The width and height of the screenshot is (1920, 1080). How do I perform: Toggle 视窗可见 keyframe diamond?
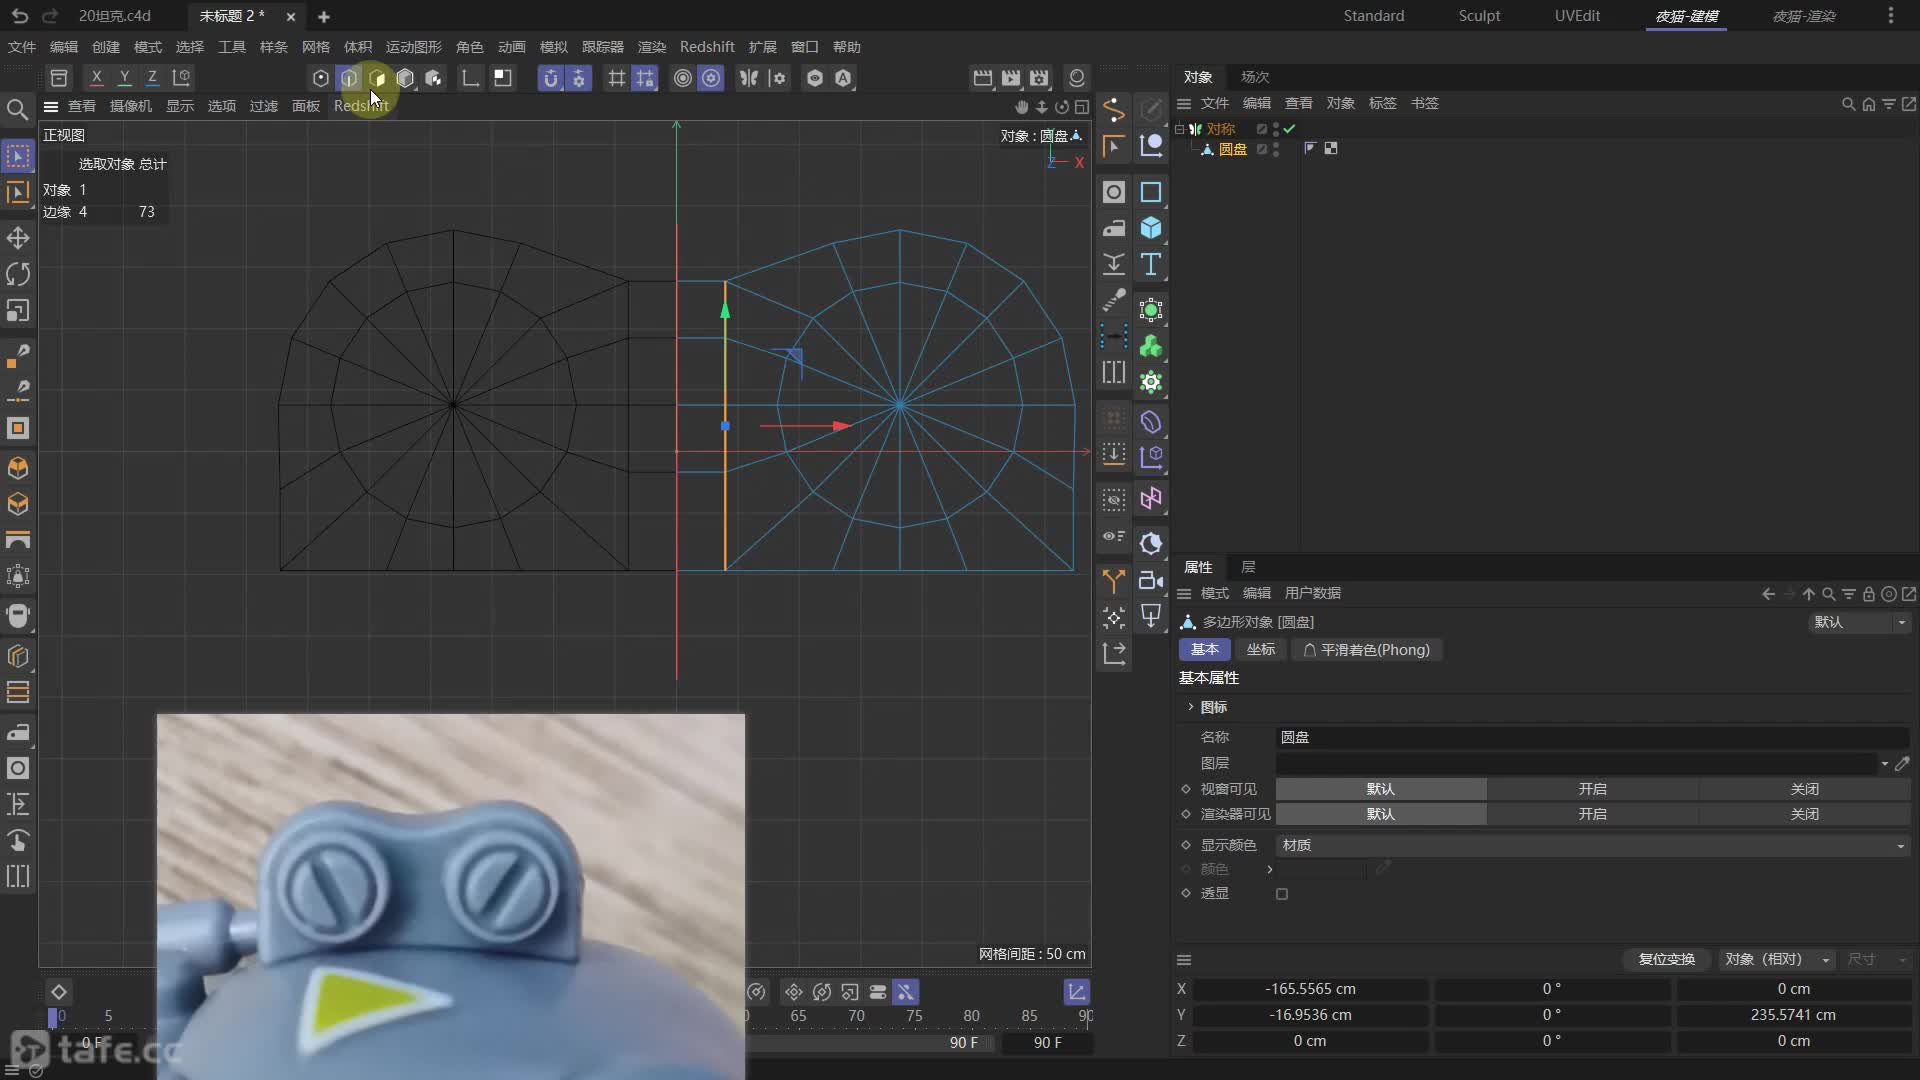pyautogui.click(x=1186, y=789)
